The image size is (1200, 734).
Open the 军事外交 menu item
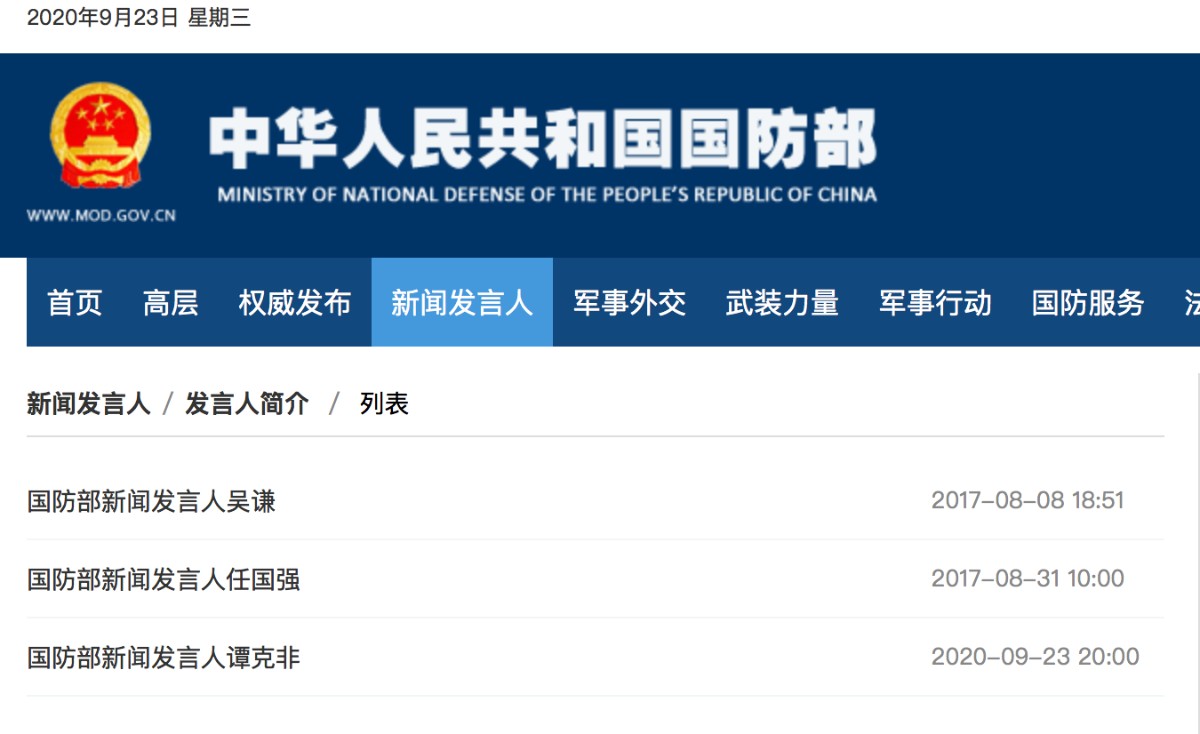630,303
